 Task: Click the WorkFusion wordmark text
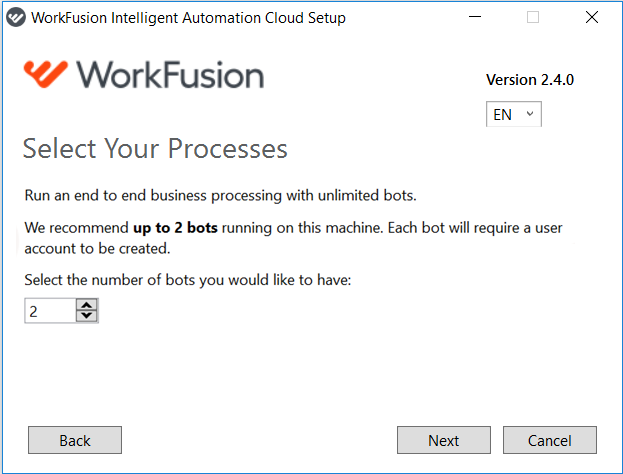170,74
